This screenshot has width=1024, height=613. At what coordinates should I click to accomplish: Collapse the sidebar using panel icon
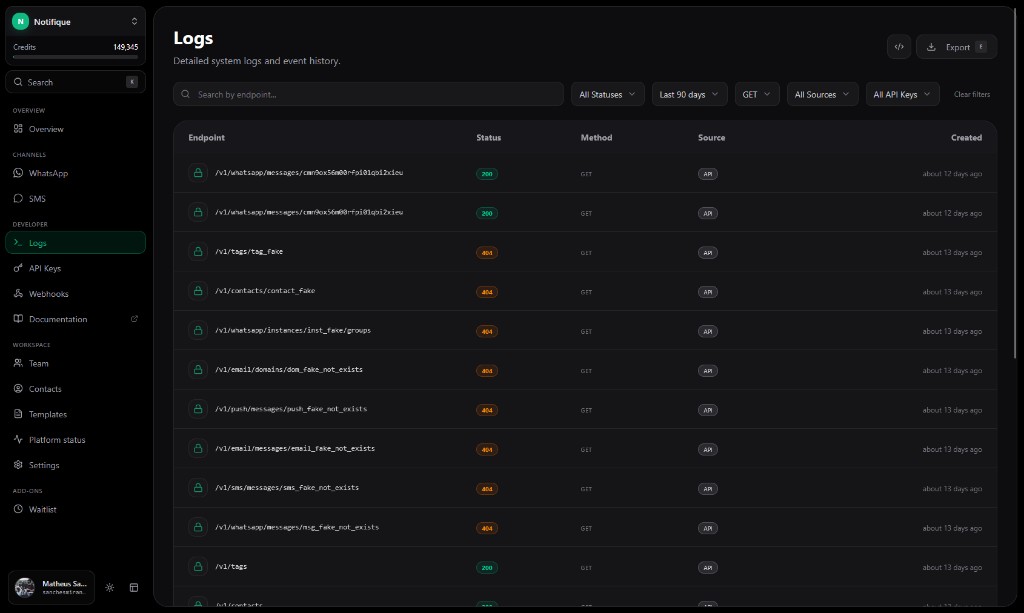134,587
